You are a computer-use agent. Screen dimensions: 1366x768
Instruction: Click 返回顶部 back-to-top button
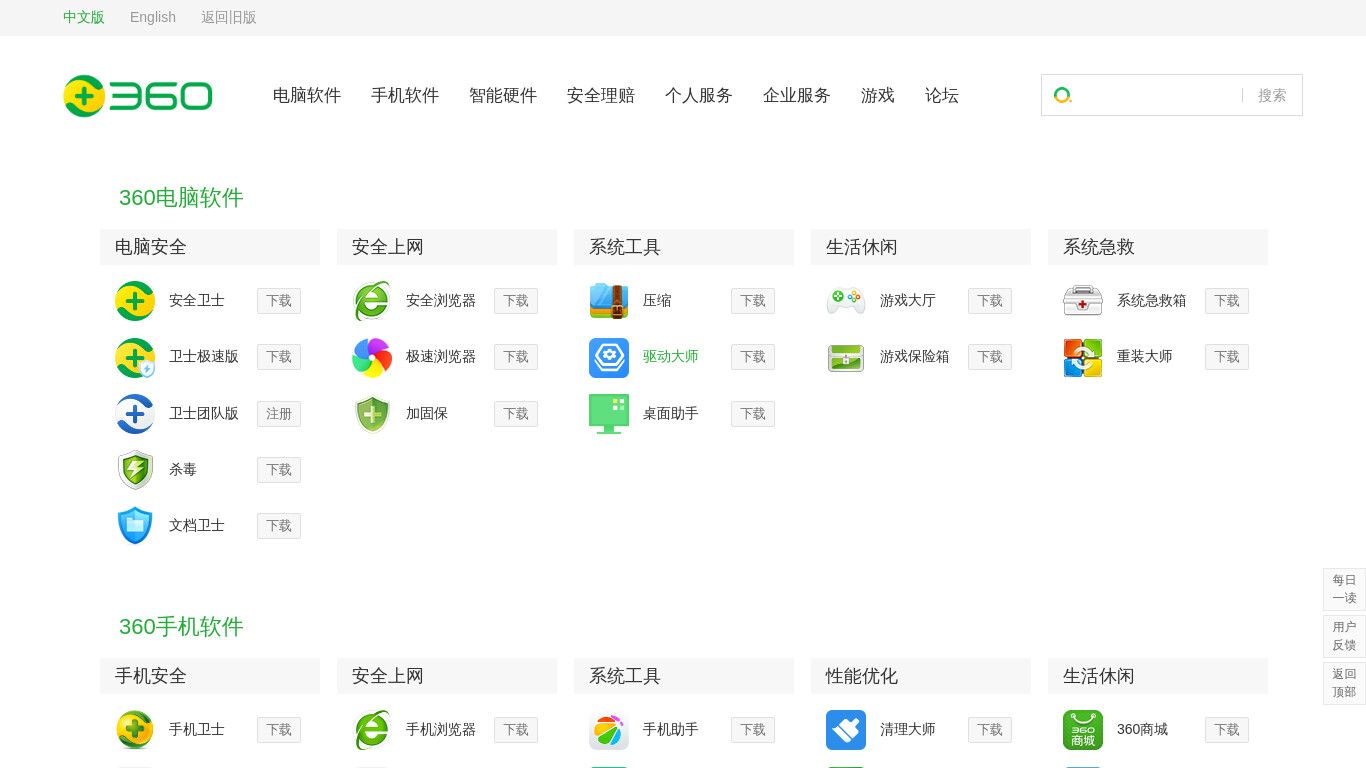coord(1344,683)
